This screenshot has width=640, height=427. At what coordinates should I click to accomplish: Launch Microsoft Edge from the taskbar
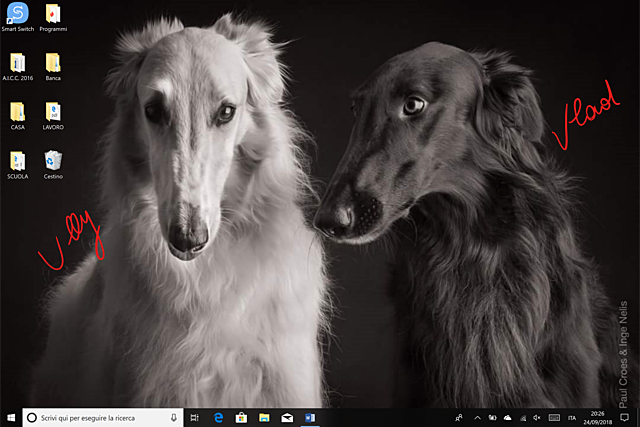[x=218, y=418]
